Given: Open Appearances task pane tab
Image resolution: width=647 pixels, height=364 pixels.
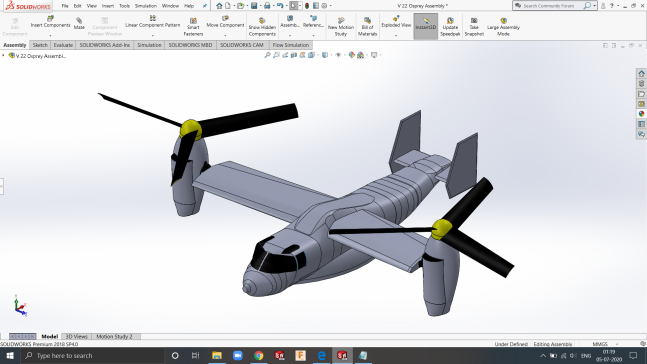Looking at the screenshot, I should [x=641, y=114].
